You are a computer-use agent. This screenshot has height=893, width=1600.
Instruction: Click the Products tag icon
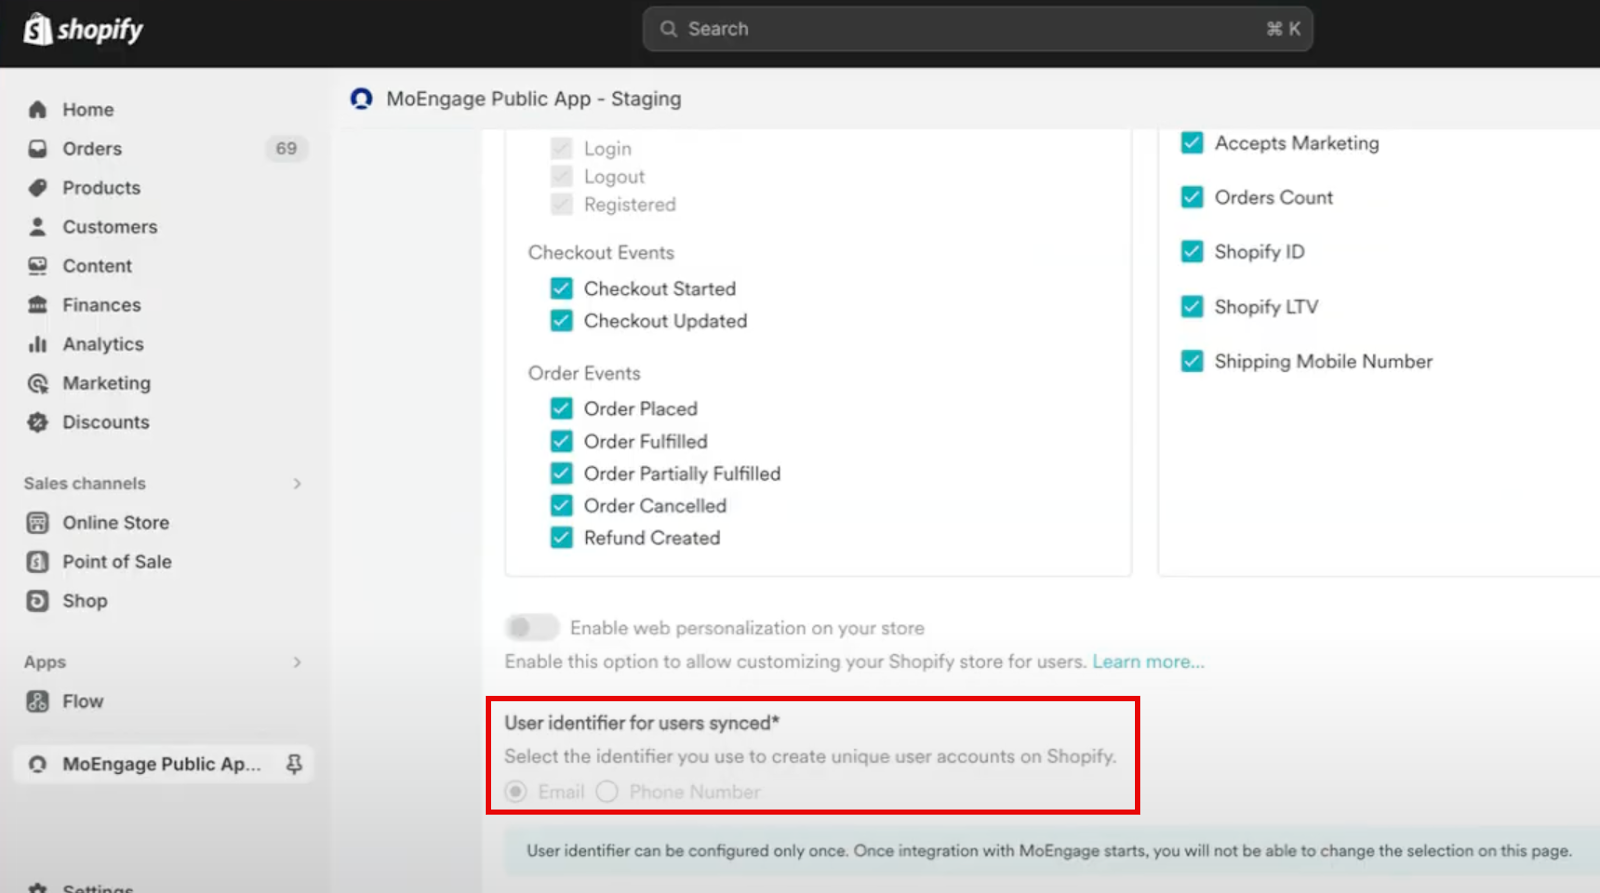pyautogui.click(x=38, y=188)
